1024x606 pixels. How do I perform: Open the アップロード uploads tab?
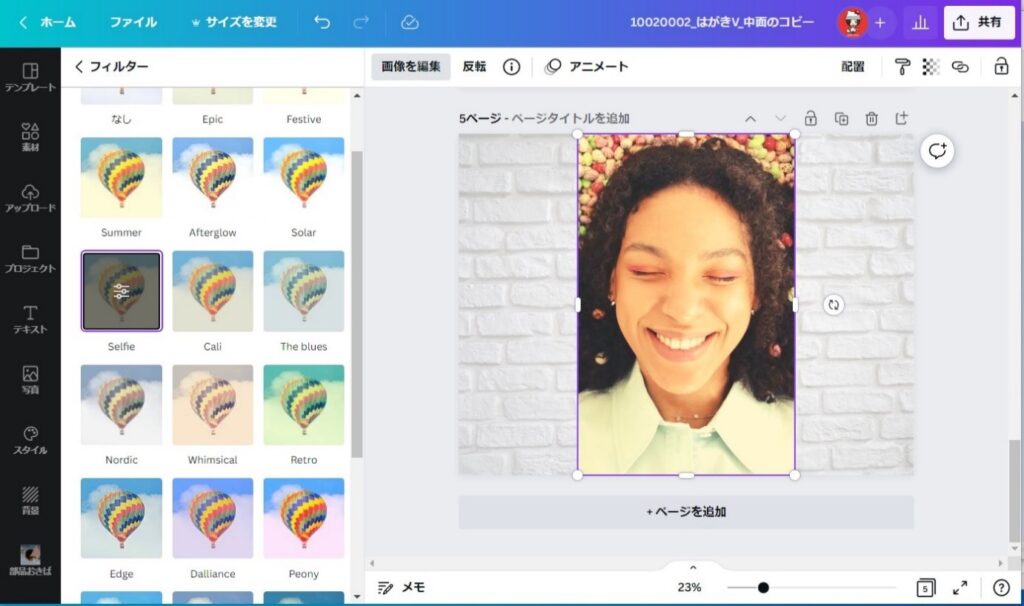30,198
